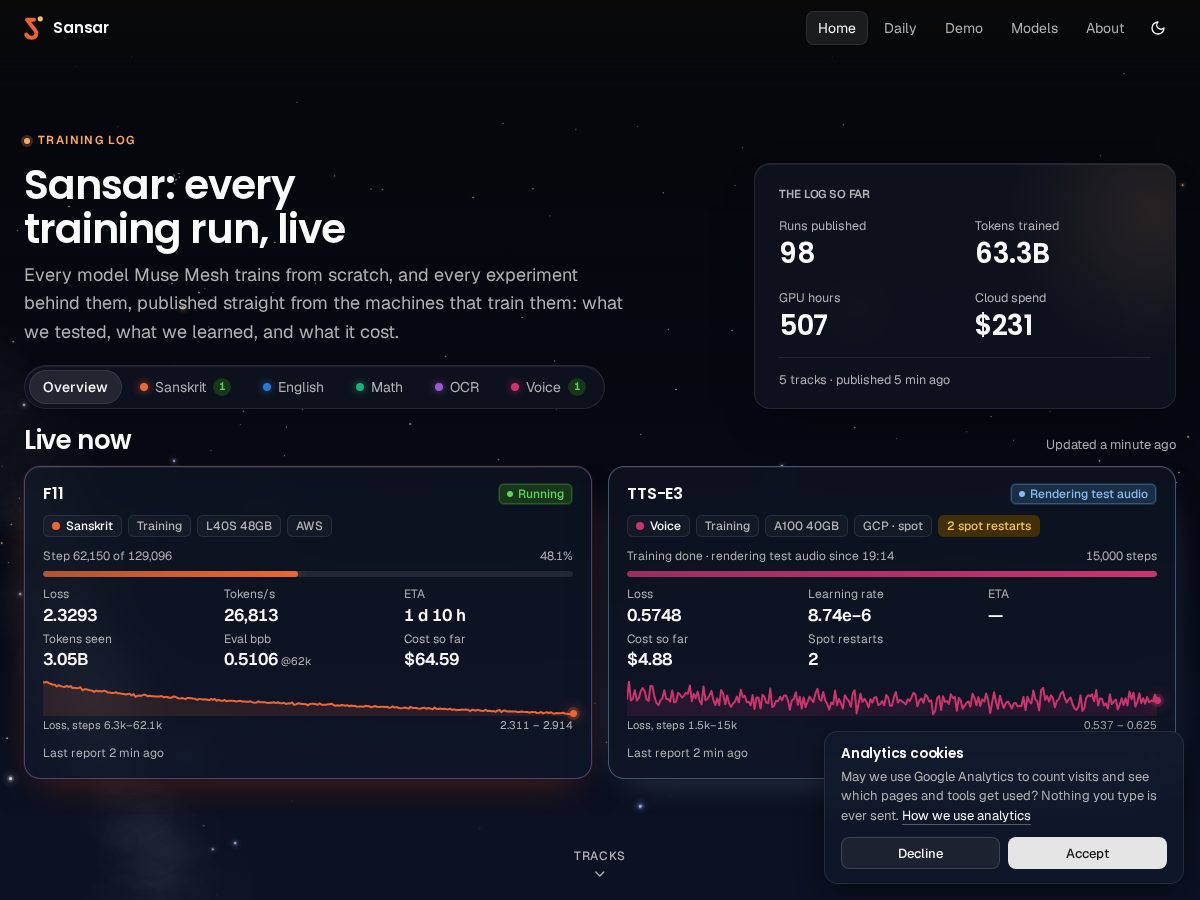Click the F11 loss sparkline chart
Image resolution: width=1200 pixels, height=900 pixels.
click(x=308, y=698)
